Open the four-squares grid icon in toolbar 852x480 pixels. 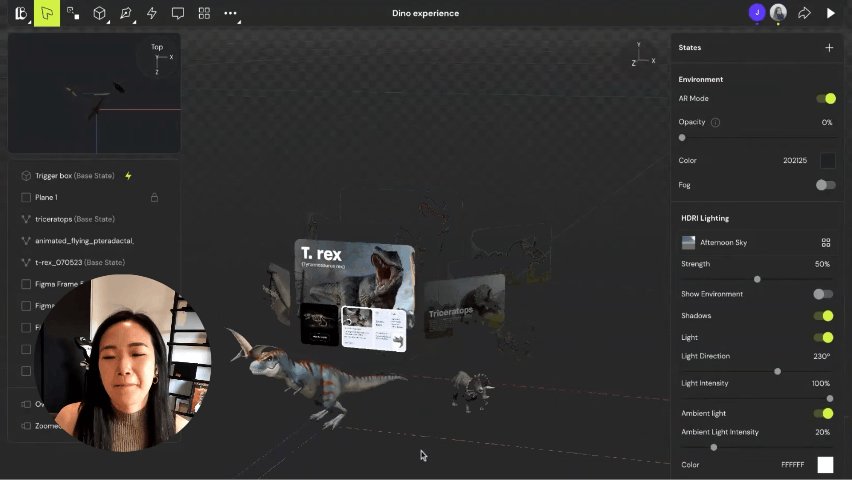tap(204, 13)
